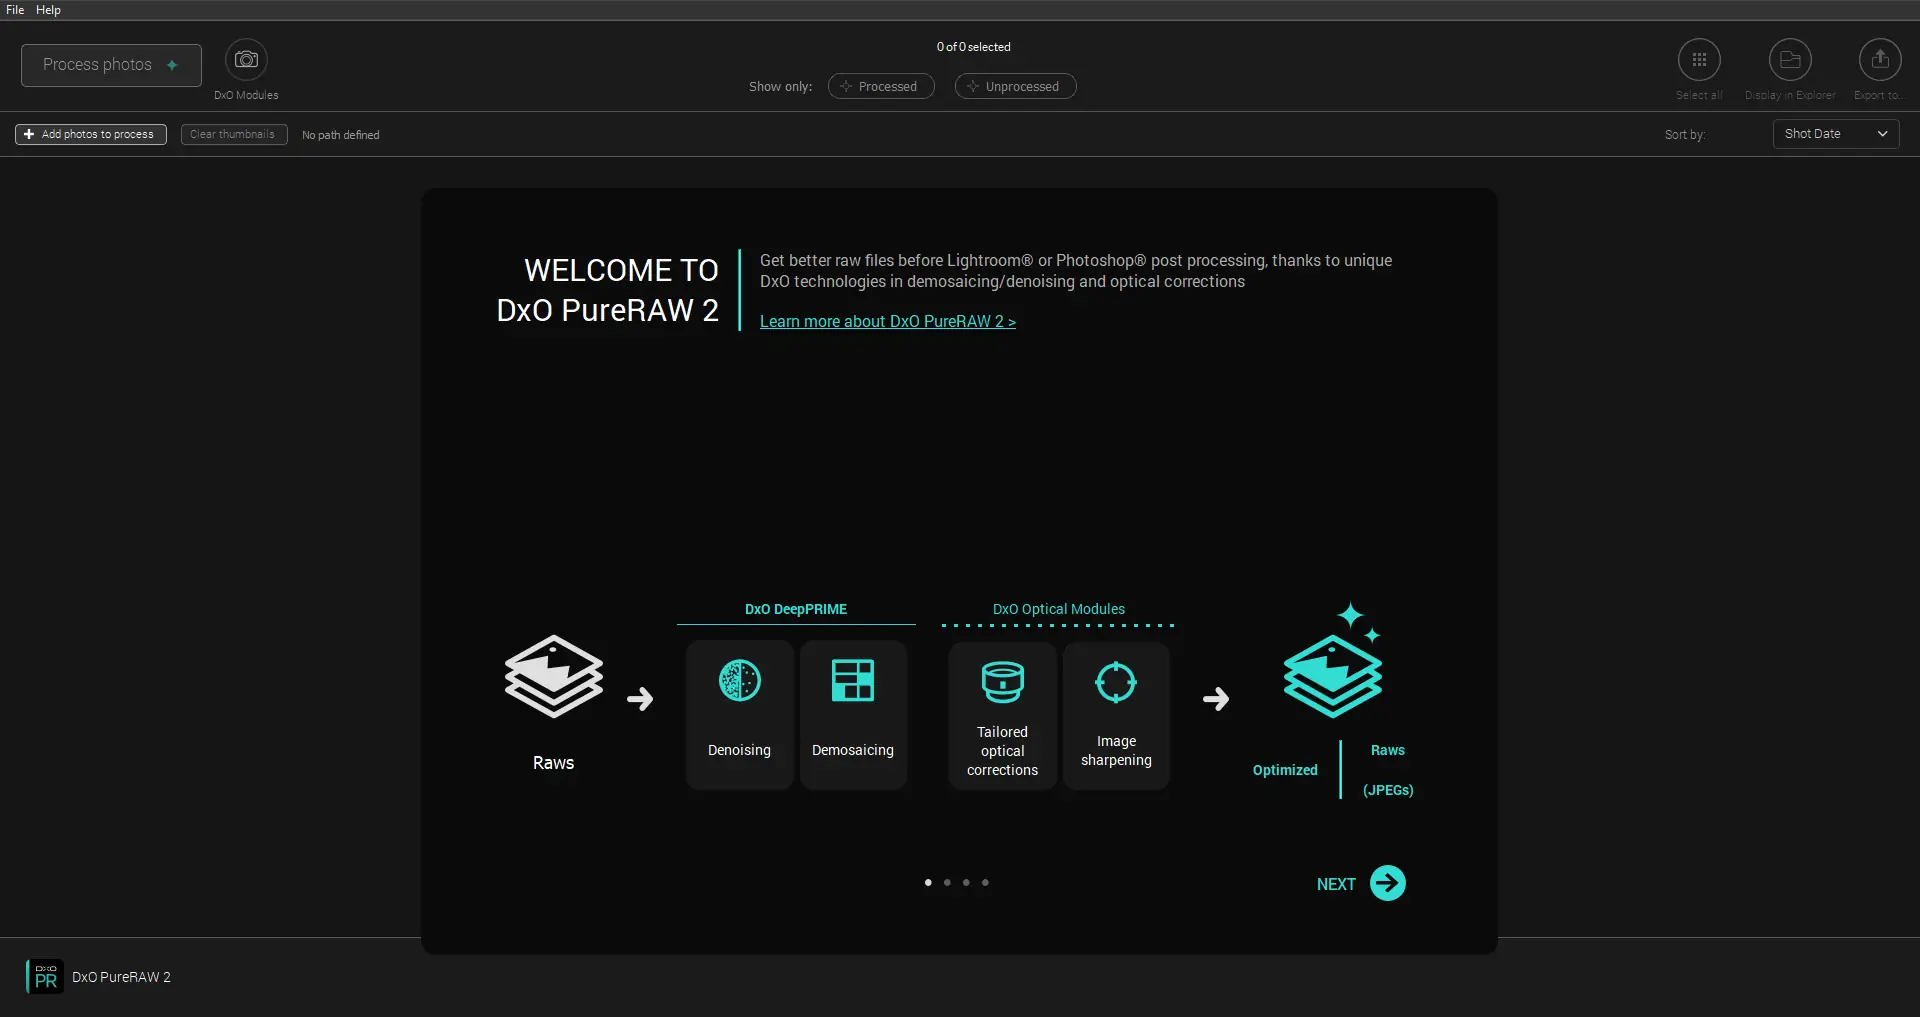Click the Clear thumbnails button

[x=234, y=134]
